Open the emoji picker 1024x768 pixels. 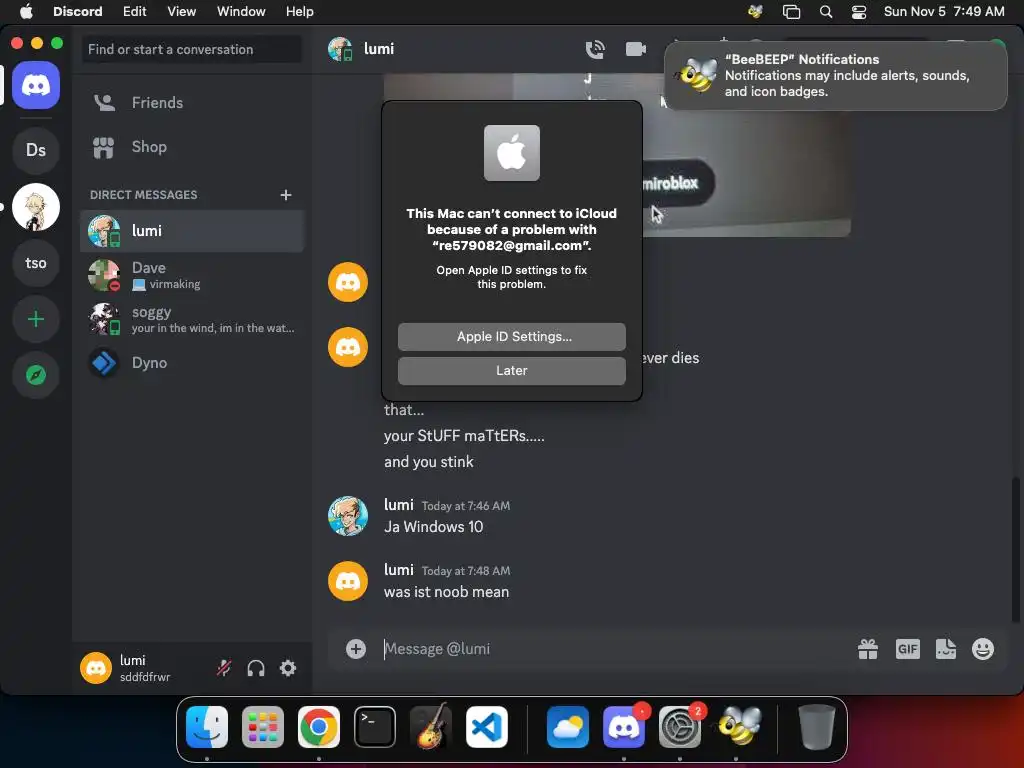[x=983, y=648]
